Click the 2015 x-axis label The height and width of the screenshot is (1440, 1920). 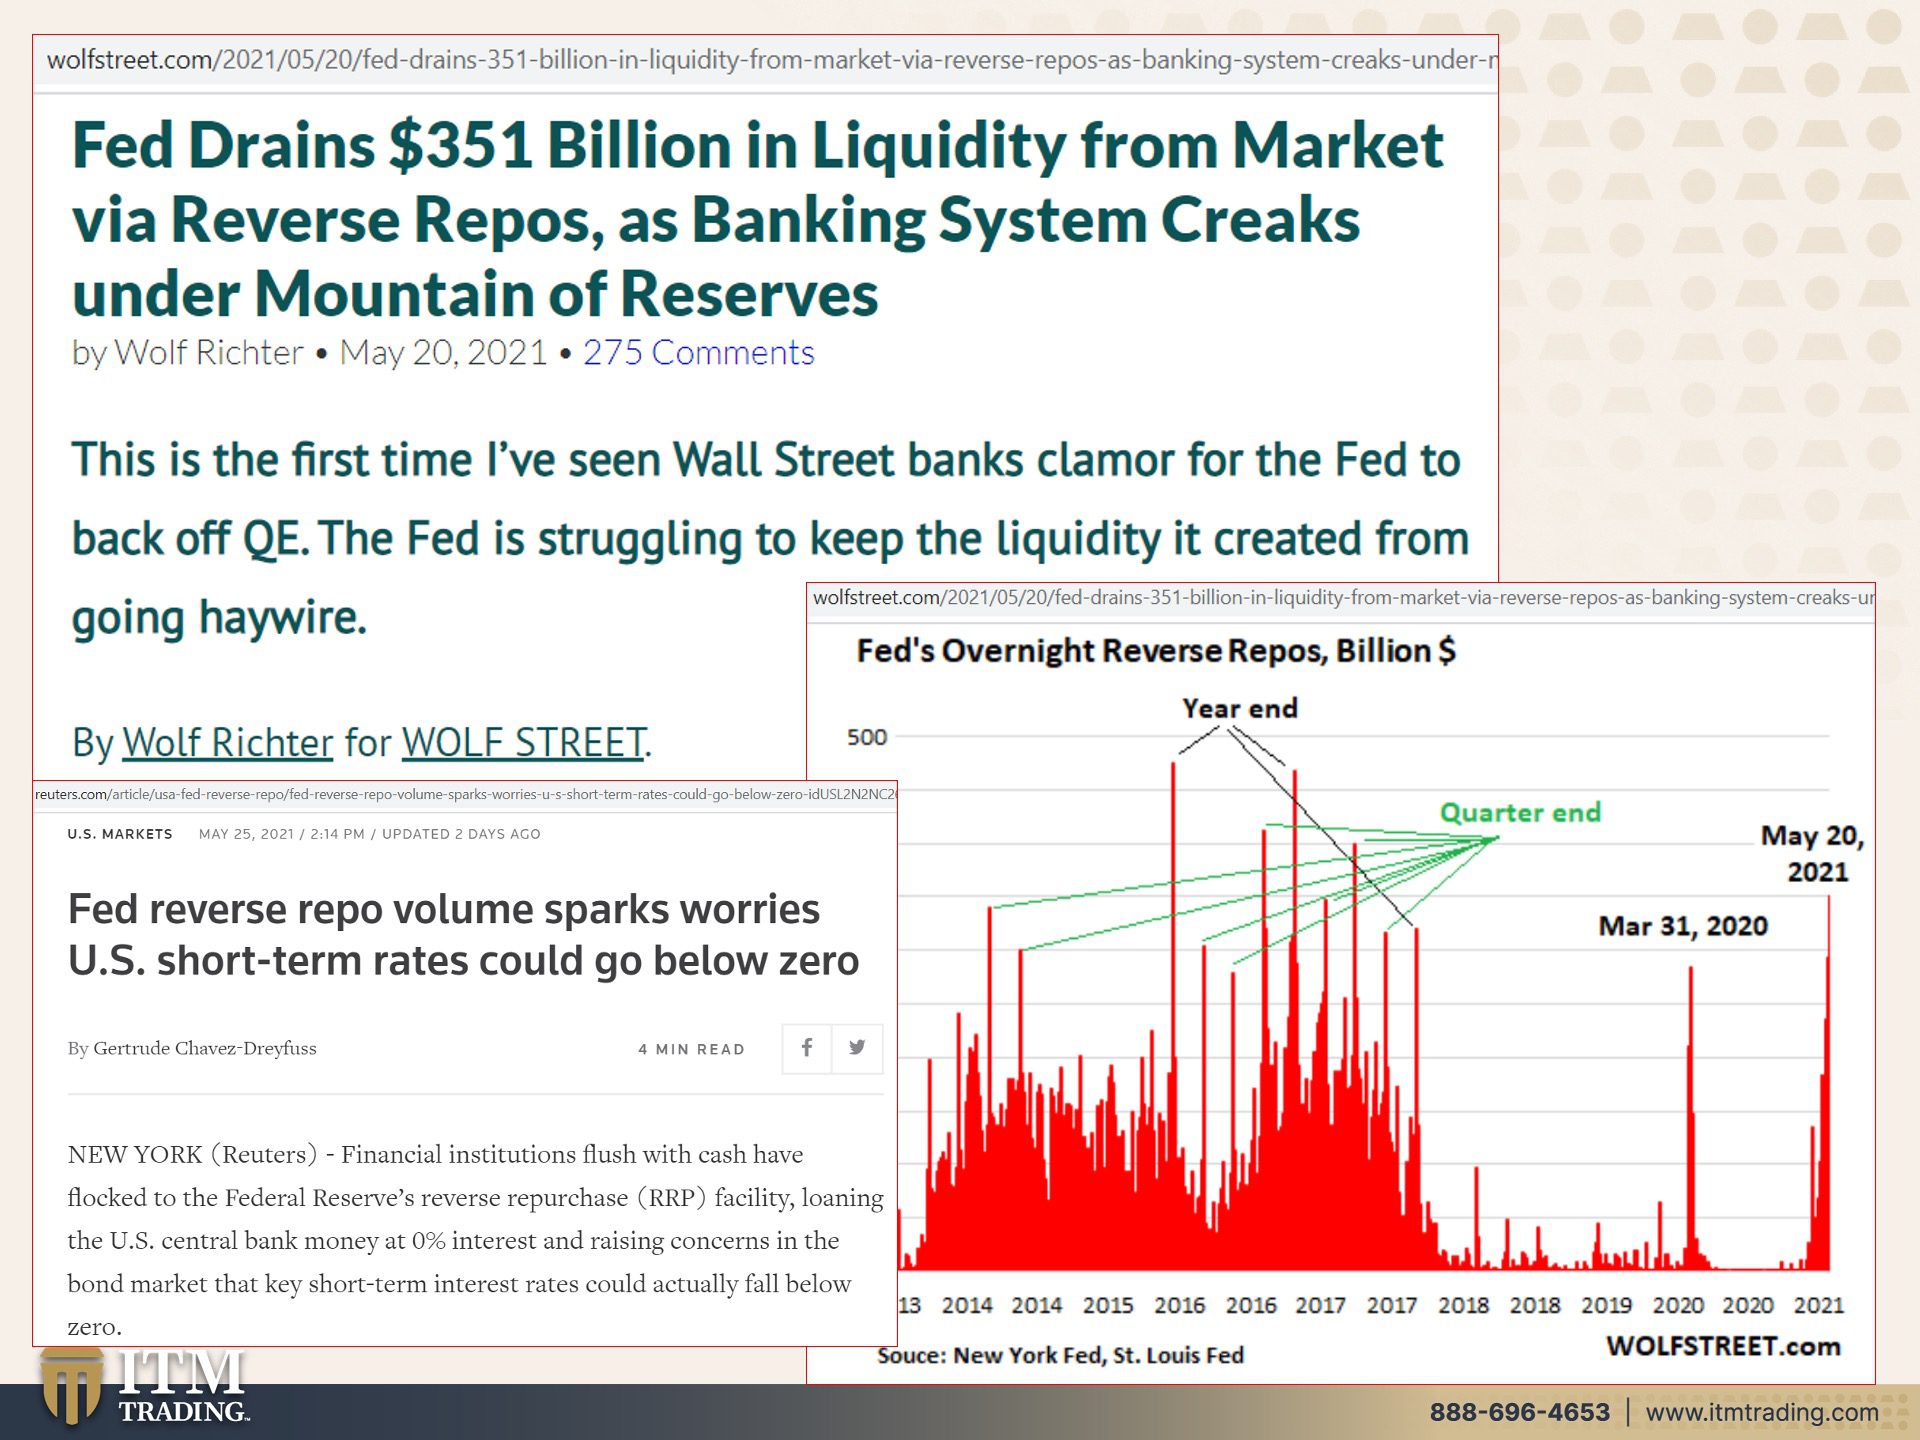pyautogui.click(x=1108, y=1305)
